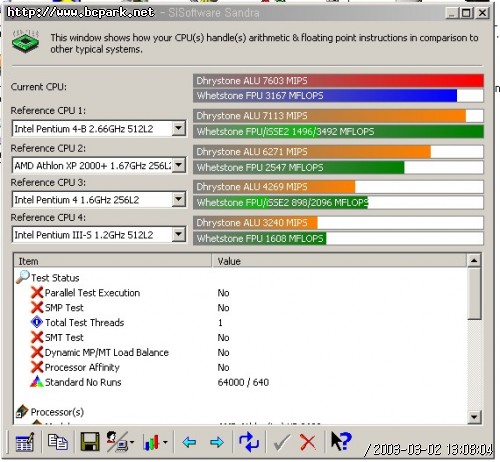This screenshot has width=500, height=462.
Task: Select the SMP Test row label
Action: coord(64,308)
